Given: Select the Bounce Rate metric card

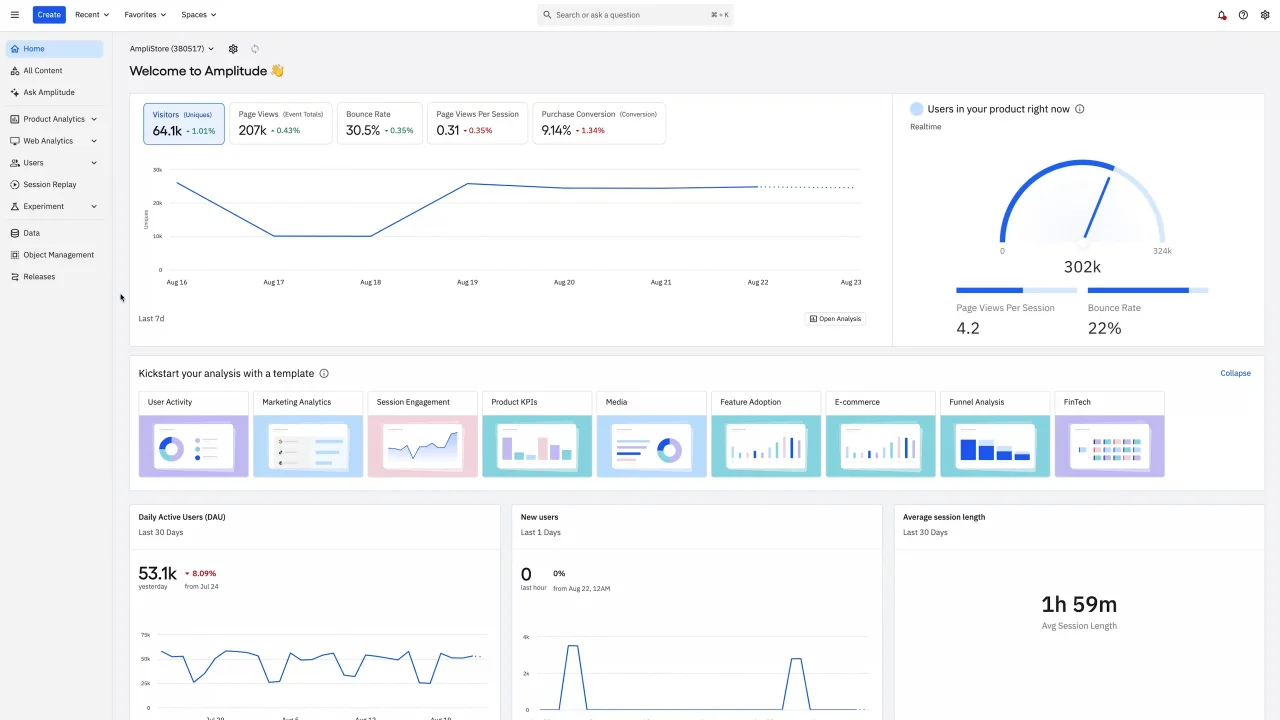Looking at the screenshot, I should [x=380, y=122].
